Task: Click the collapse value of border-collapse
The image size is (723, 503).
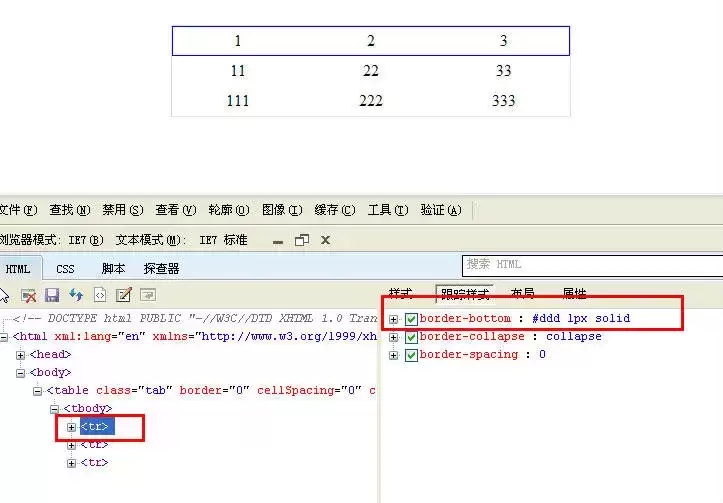Action: 574,337
